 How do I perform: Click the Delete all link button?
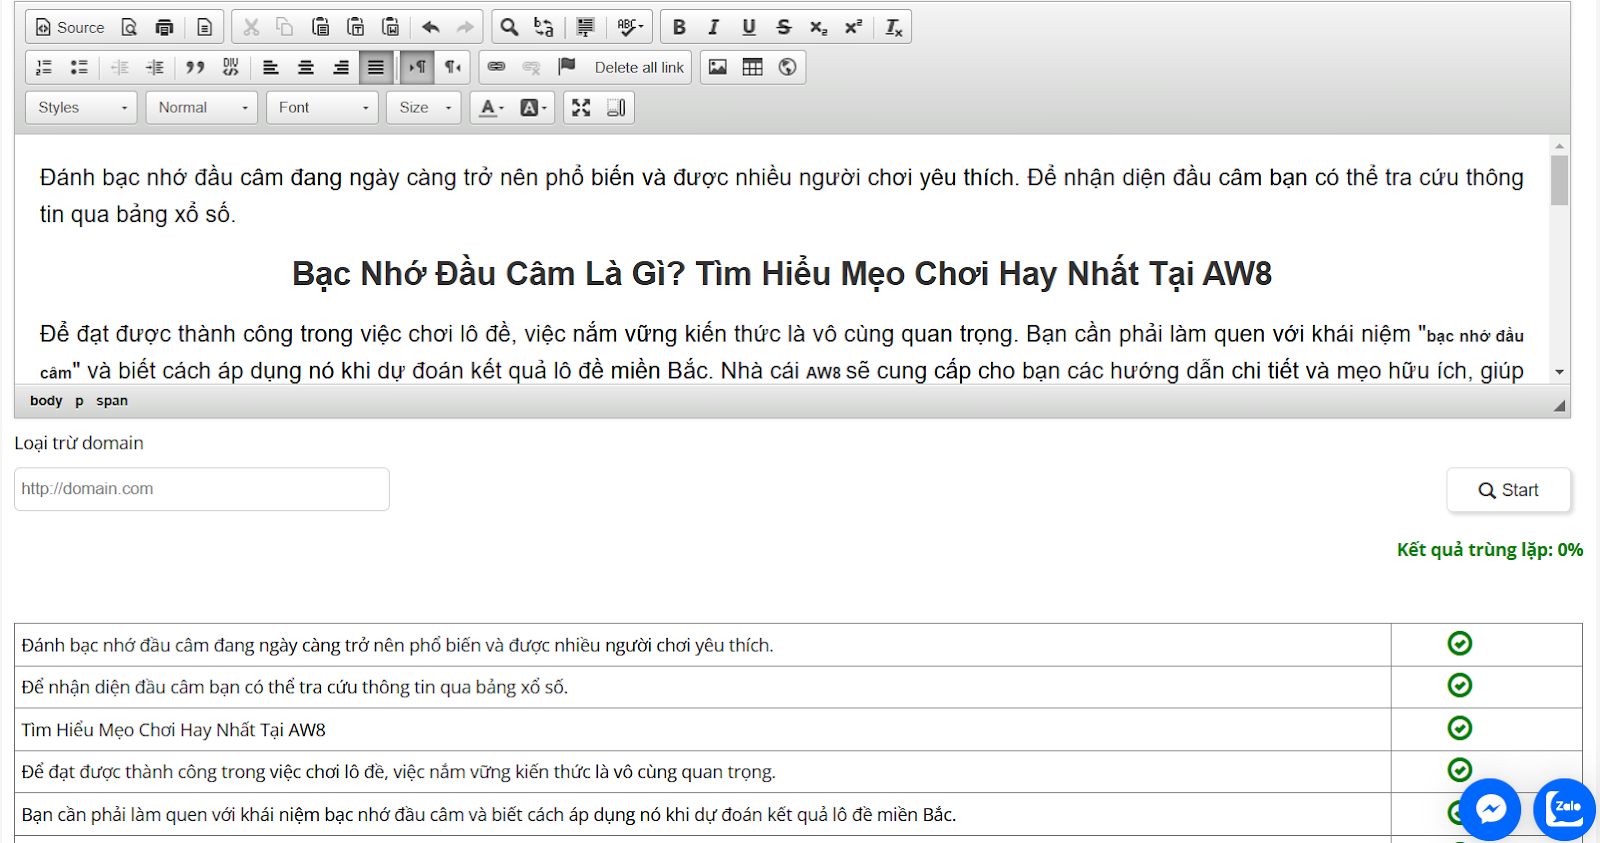point(639,67)
